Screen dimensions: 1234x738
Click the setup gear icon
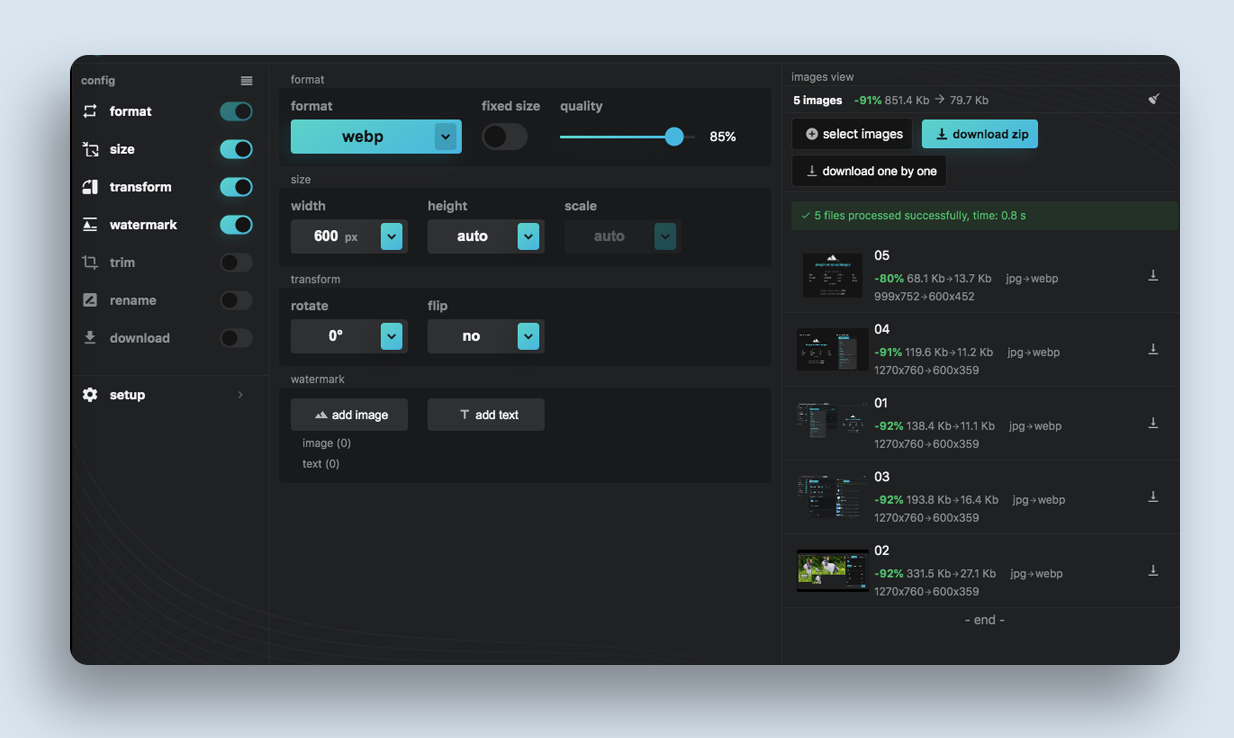[x=90, y=395]
